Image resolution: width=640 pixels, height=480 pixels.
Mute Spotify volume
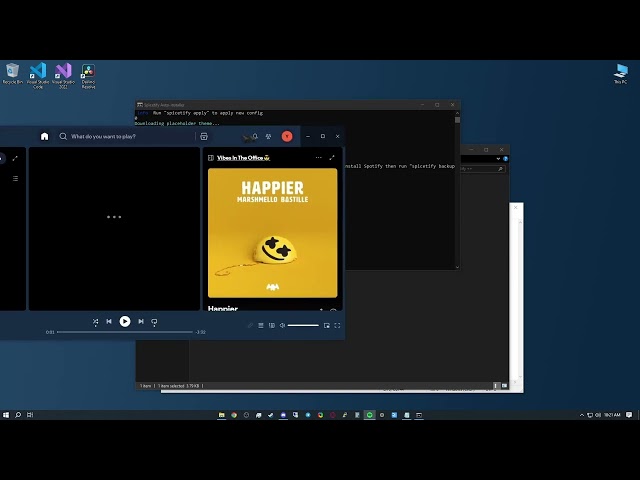click(282, 325)
